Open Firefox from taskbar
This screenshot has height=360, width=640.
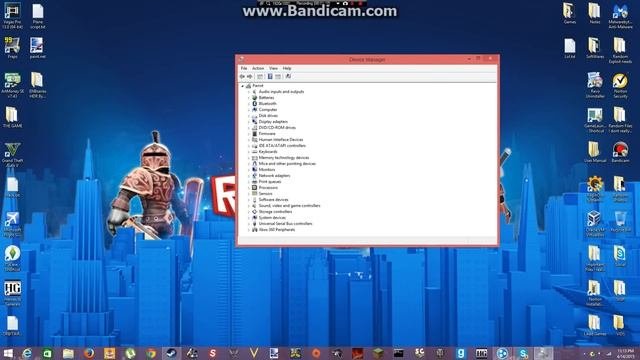pos(89,353)
